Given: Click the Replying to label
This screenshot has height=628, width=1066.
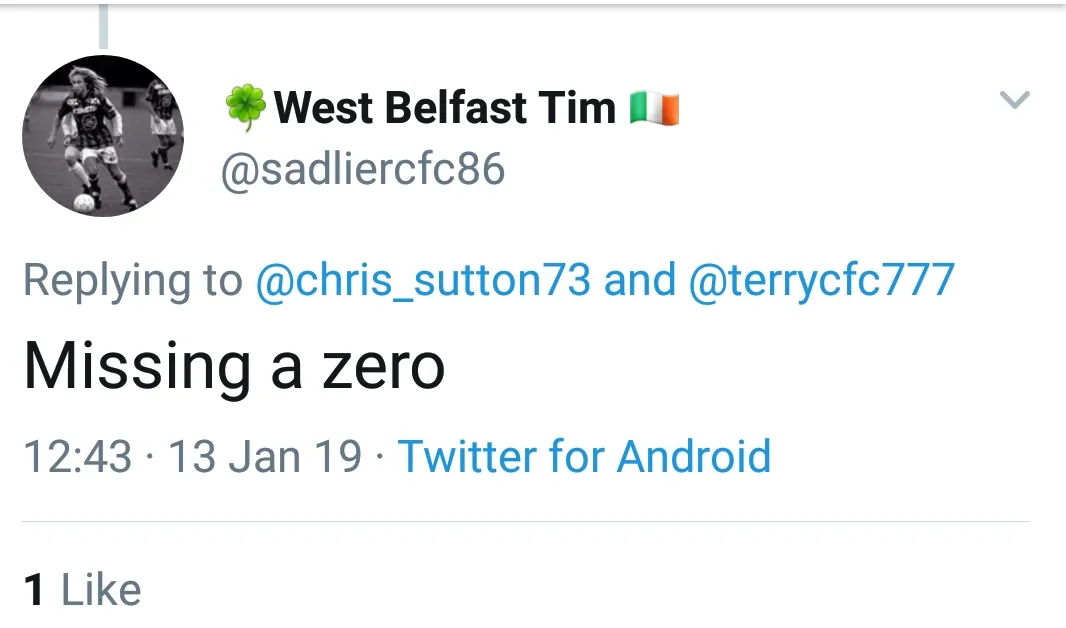Looking at the screenshot, I should [133, 280].
